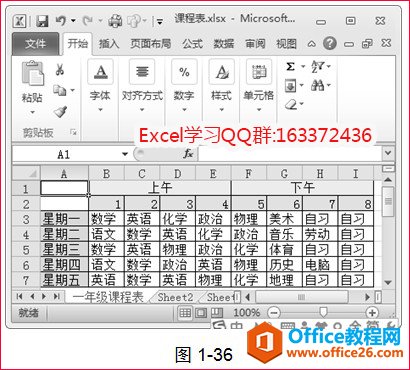410x370 pixels.
Task: Click the zoom slider handle
Action: pos(323,313)
